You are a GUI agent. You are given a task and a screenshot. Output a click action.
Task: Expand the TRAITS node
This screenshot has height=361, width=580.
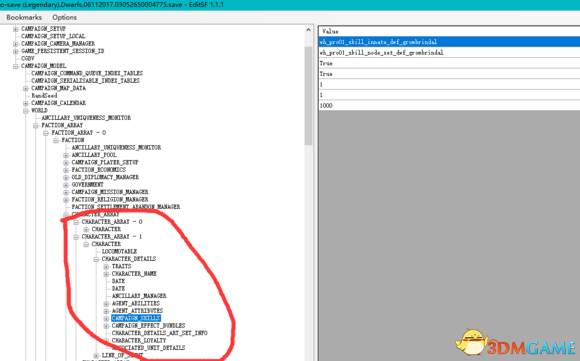tap(106, 267)
